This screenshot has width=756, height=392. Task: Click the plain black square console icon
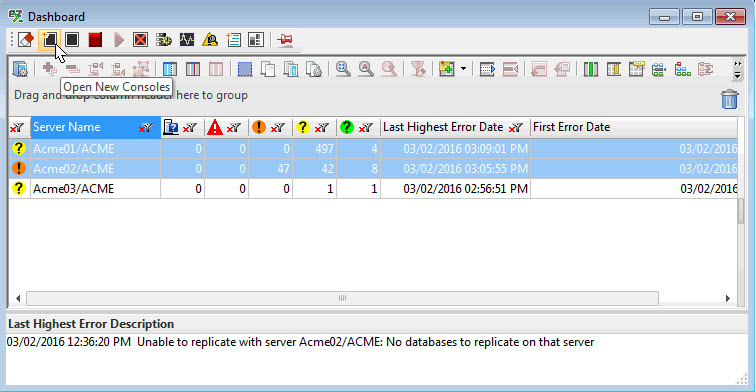click(72, 40)
